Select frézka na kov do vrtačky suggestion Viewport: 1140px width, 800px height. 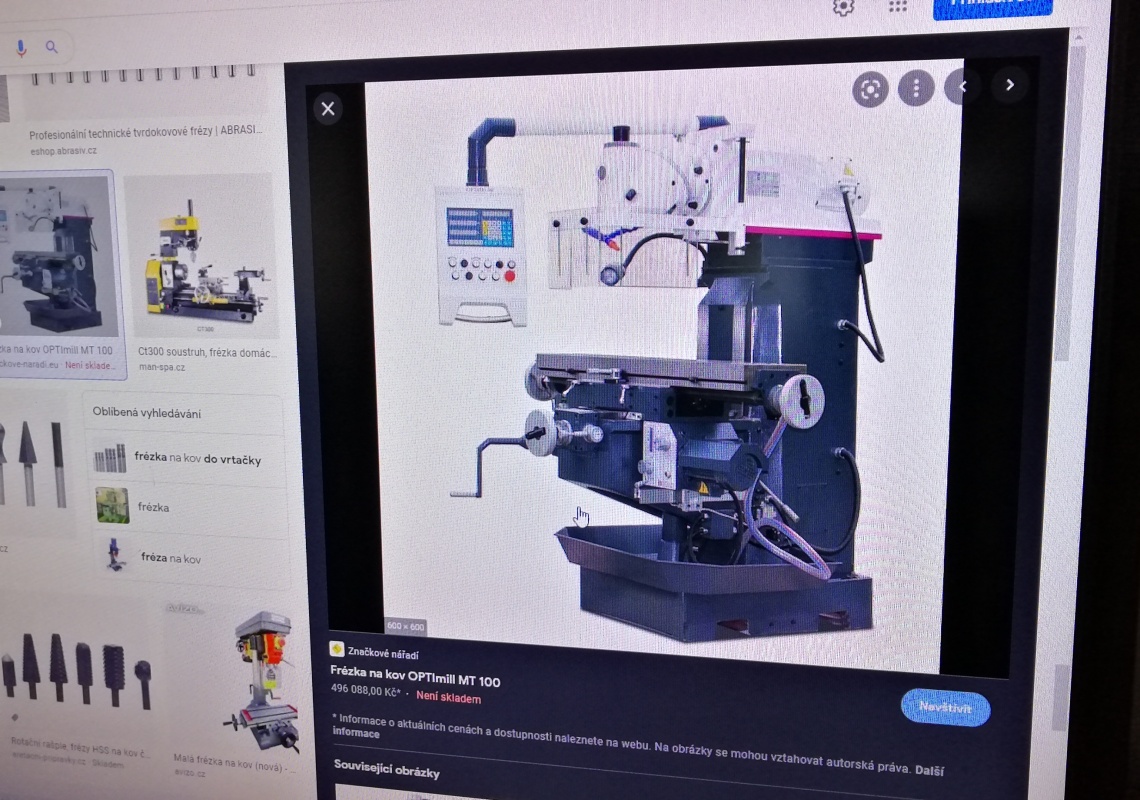(186, 459)
